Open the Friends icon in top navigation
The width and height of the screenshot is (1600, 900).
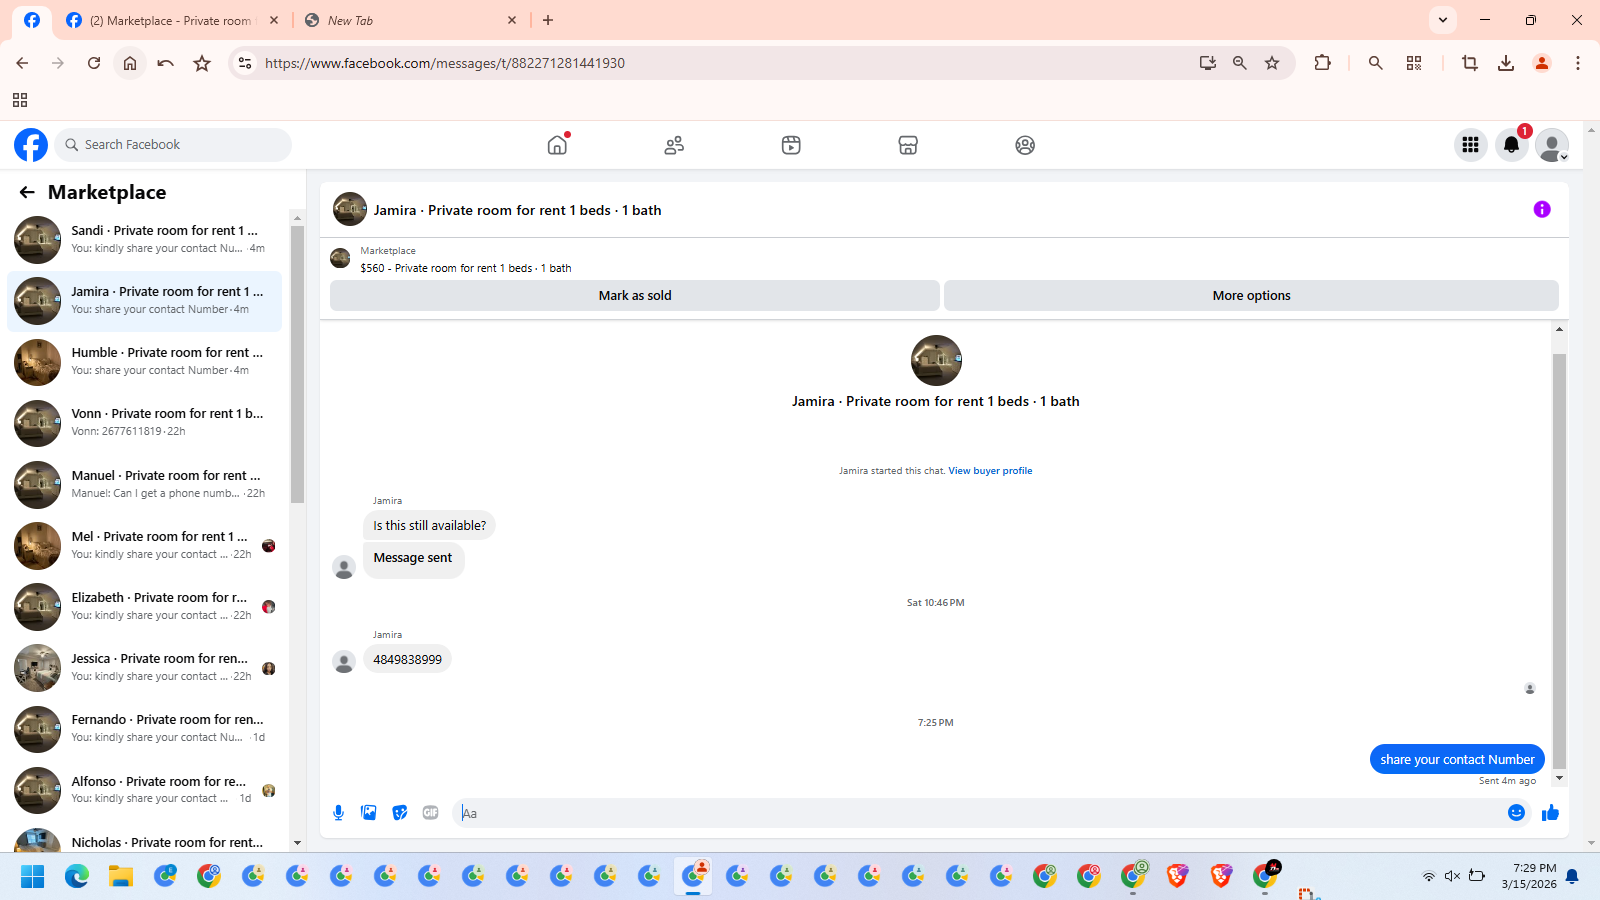pos(674,145)
